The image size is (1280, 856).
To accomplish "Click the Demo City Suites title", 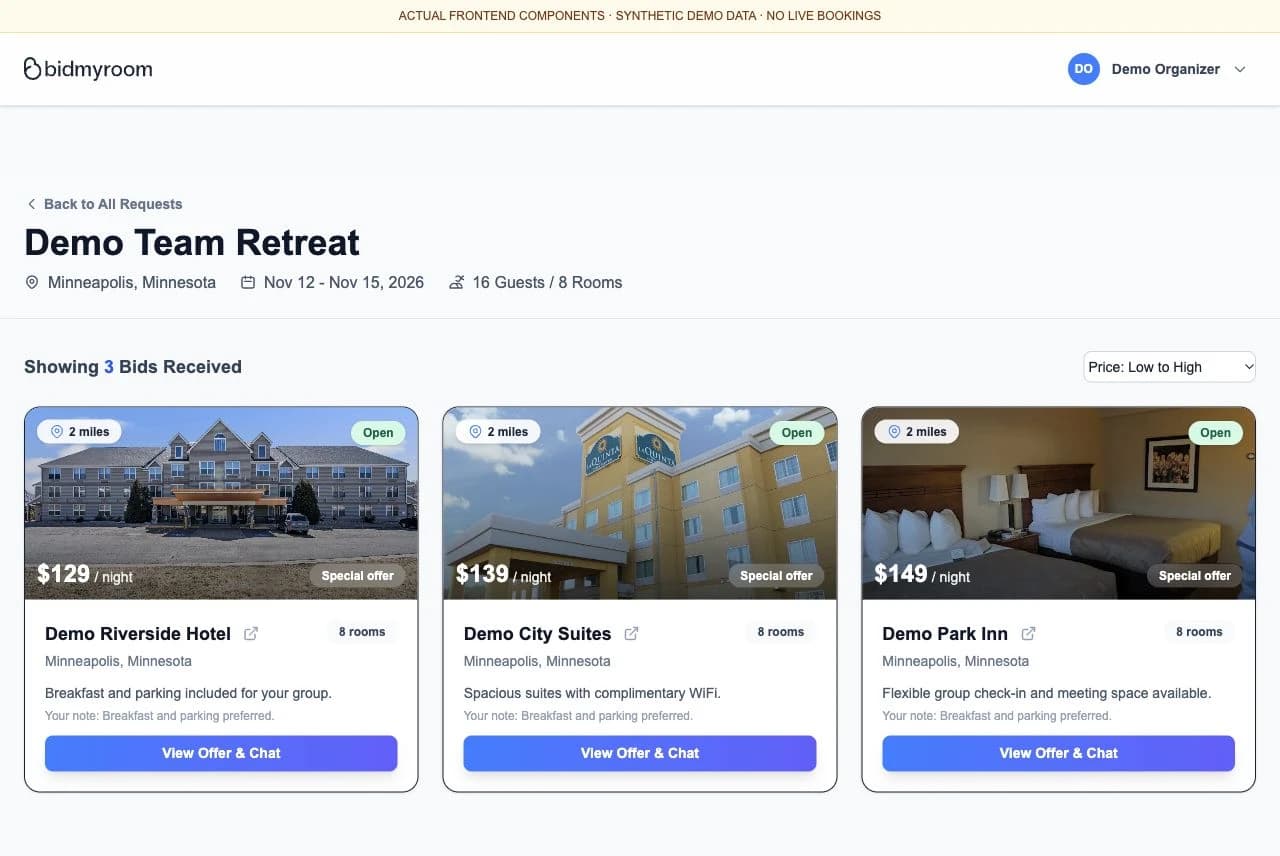I will (537, 634).
